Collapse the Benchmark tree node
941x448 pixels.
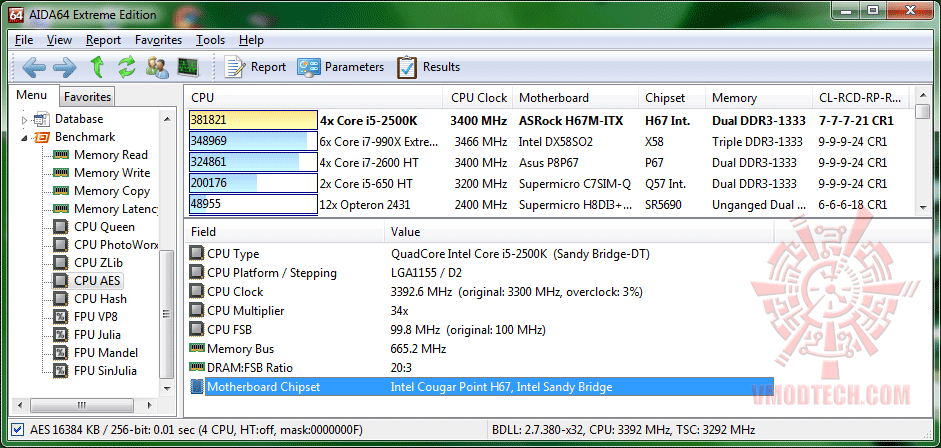pyautogui.click(x=25, y=137)
